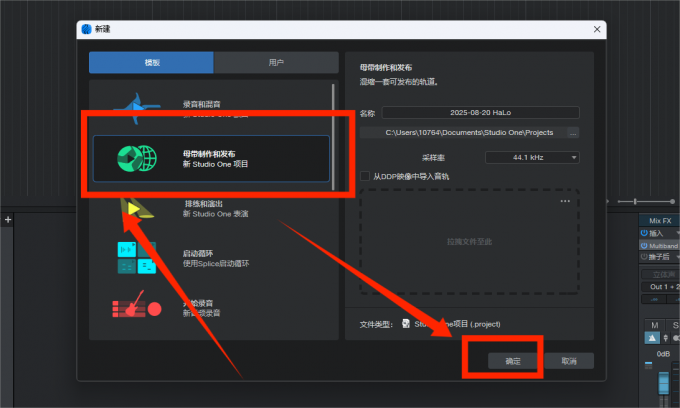680x408 pixels.
Task: Click the up-down arrow icon beside metronome
Action: tap(666, 338)
